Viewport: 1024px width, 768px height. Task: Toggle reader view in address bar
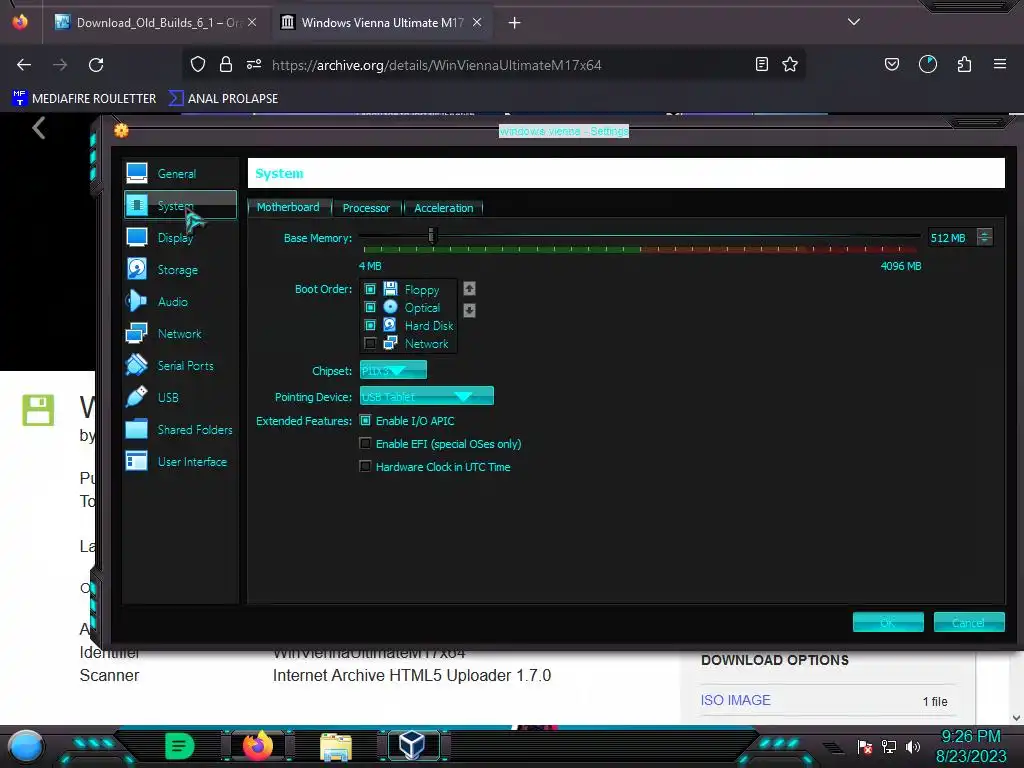coord(761,64)
